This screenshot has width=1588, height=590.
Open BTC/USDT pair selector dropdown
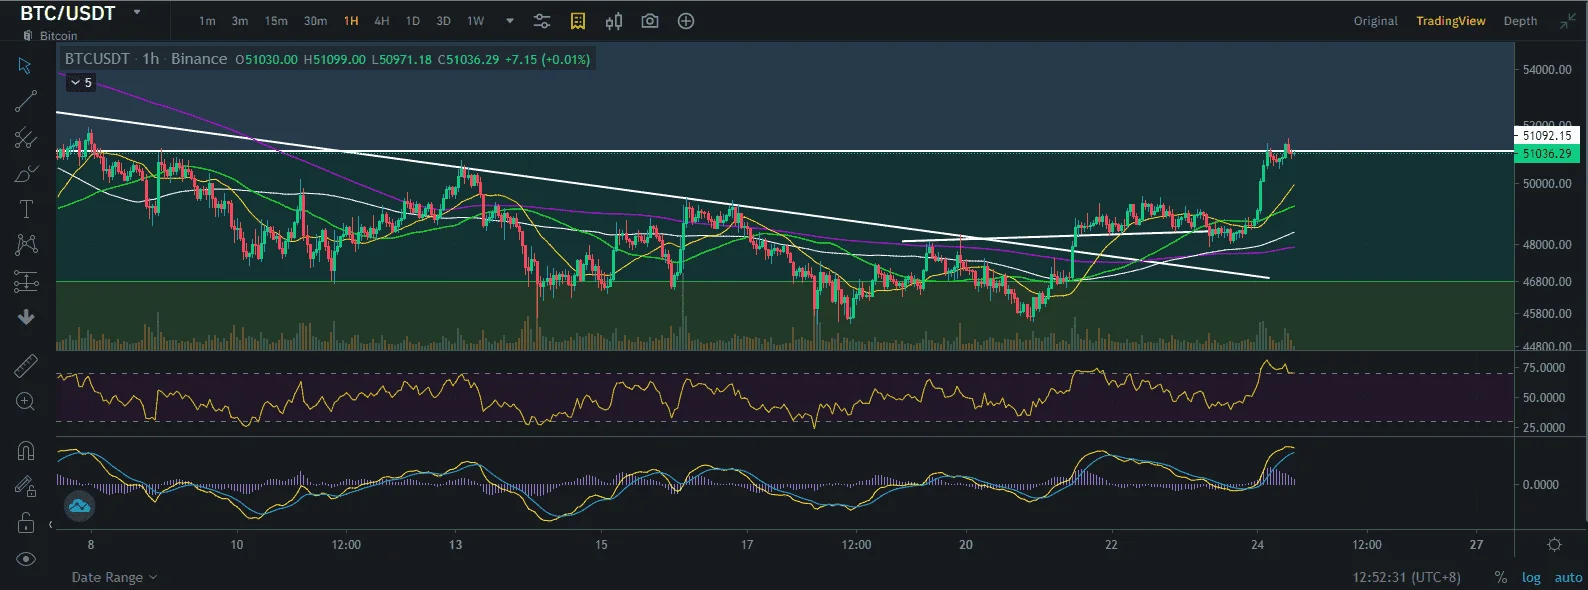(137, 13)
